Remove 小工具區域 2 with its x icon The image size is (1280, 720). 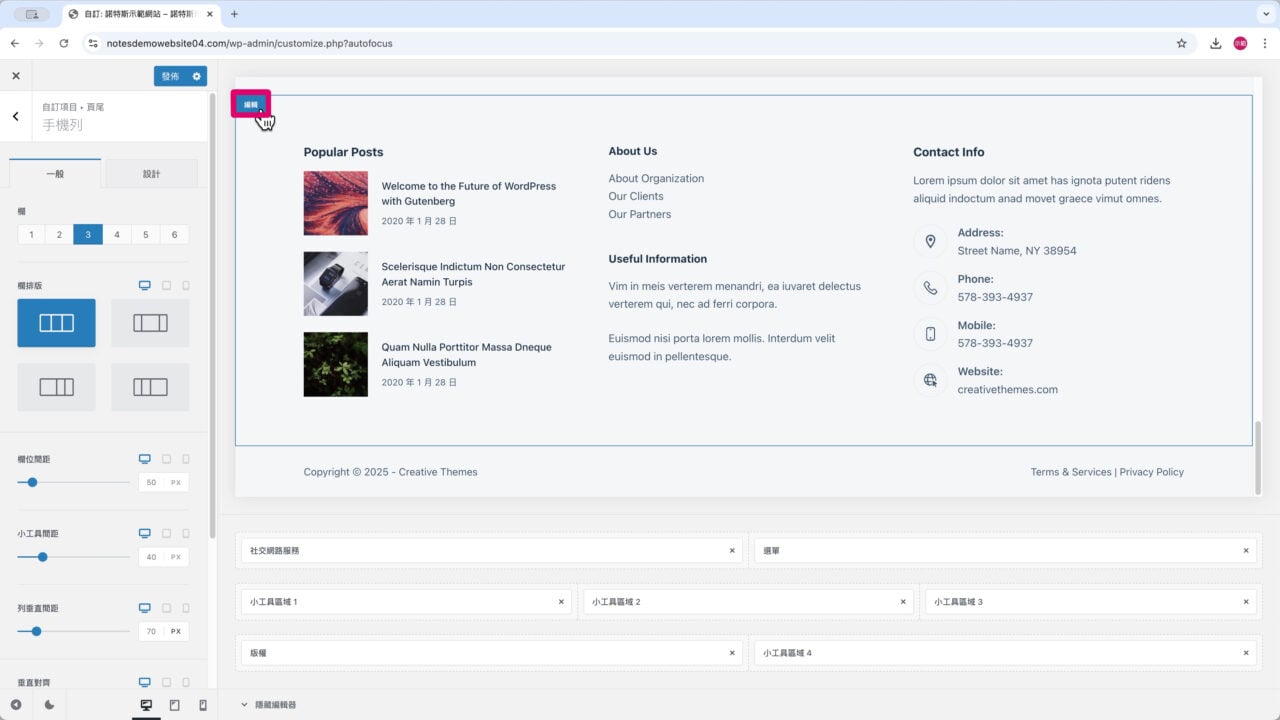point(903,602)
